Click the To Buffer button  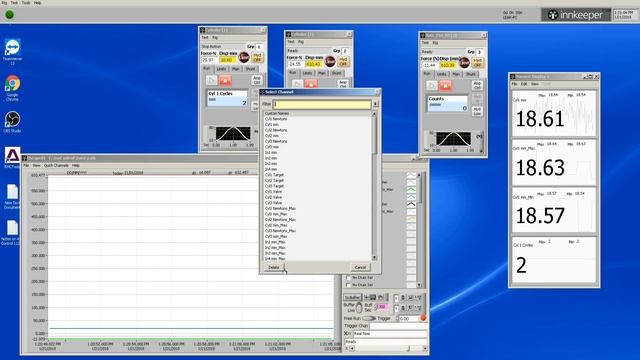tap(352, 297)
